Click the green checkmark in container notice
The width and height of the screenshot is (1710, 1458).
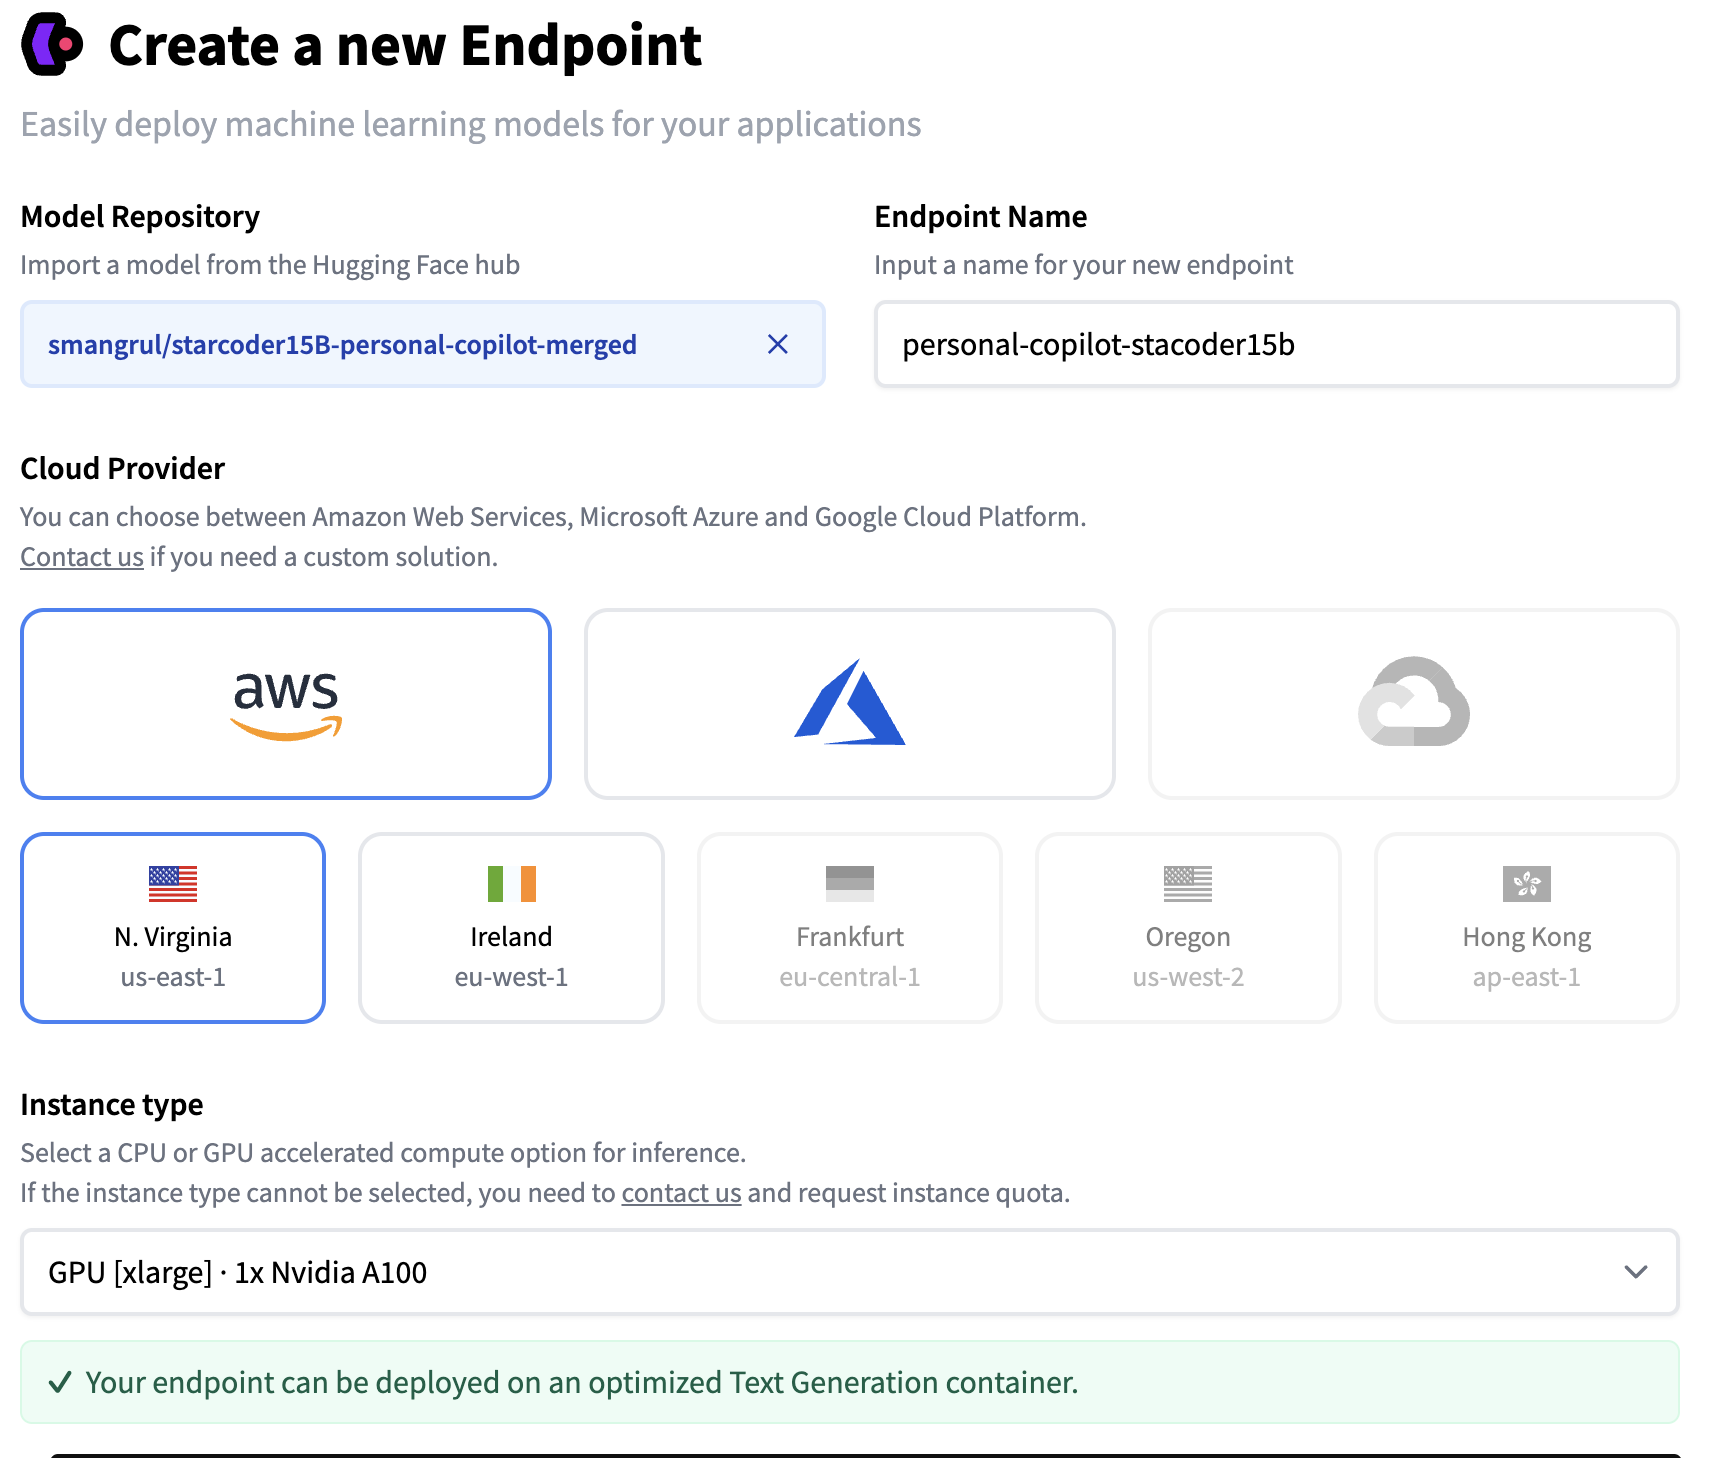click(60, 1383)
